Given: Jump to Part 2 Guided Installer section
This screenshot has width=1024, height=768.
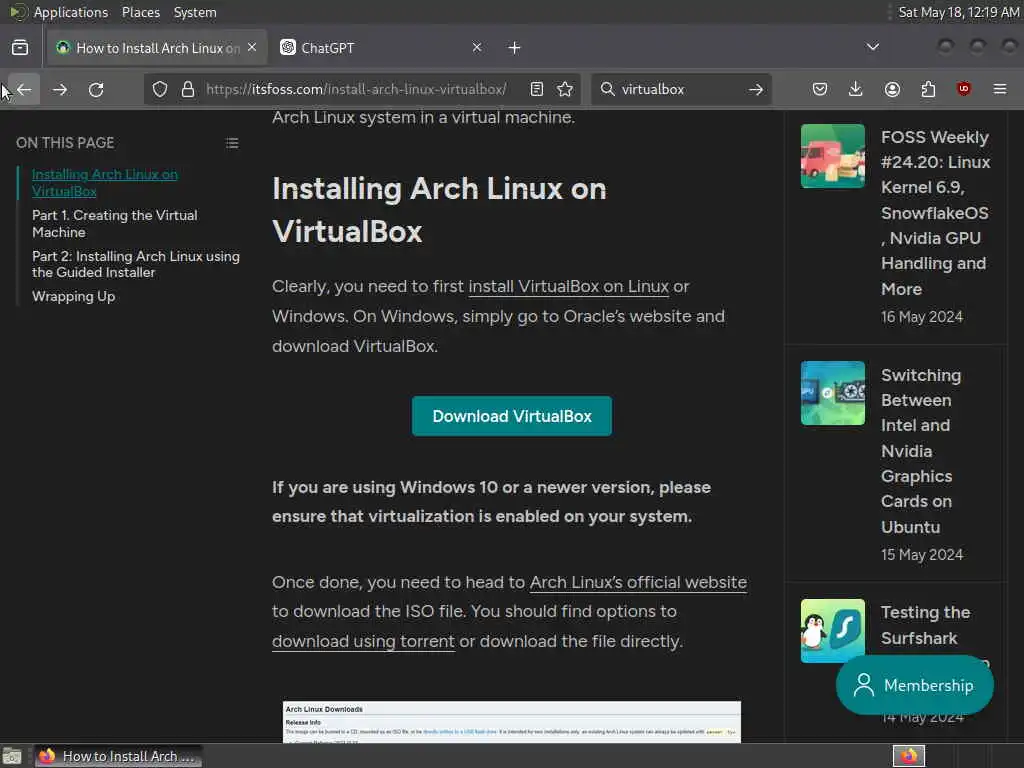Looking at the screenshot, I should click(136, 264).
